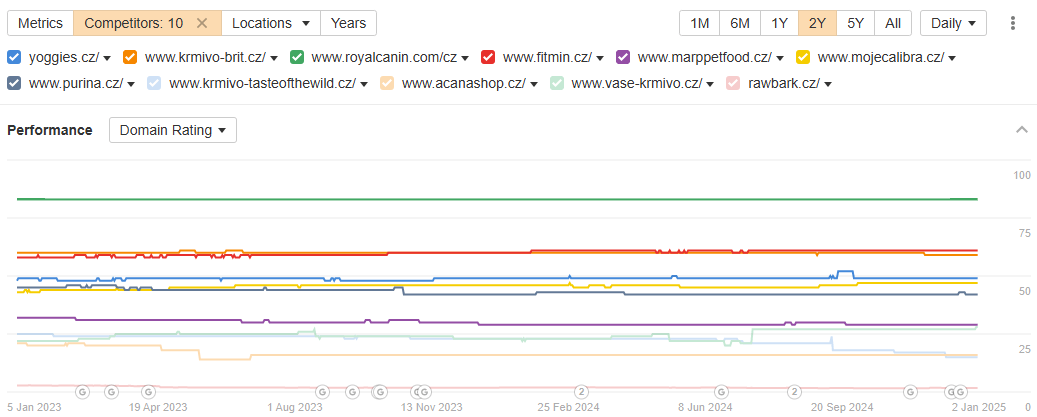Select the Years tab
This screenshot has height=417, width=1037.
coord(349,23)
